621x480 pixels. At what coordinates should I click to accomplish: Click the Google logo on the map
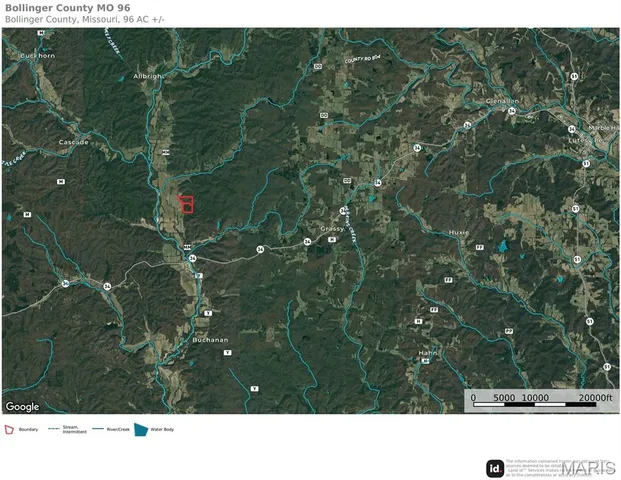tap(22, 407)
